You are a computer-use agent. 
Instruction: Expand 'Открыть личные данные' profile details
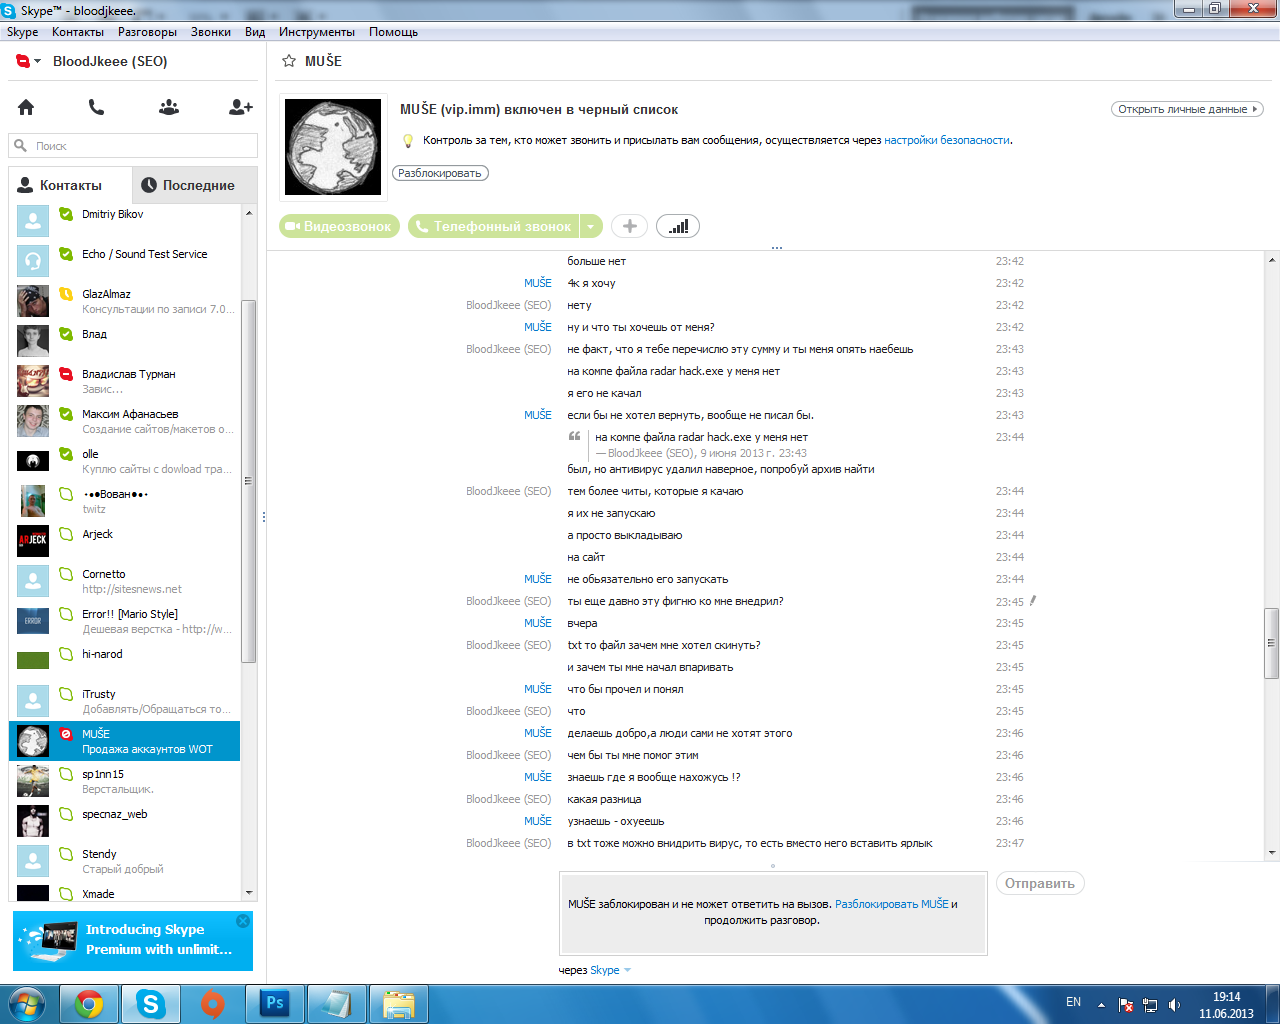pos(1187,109)
